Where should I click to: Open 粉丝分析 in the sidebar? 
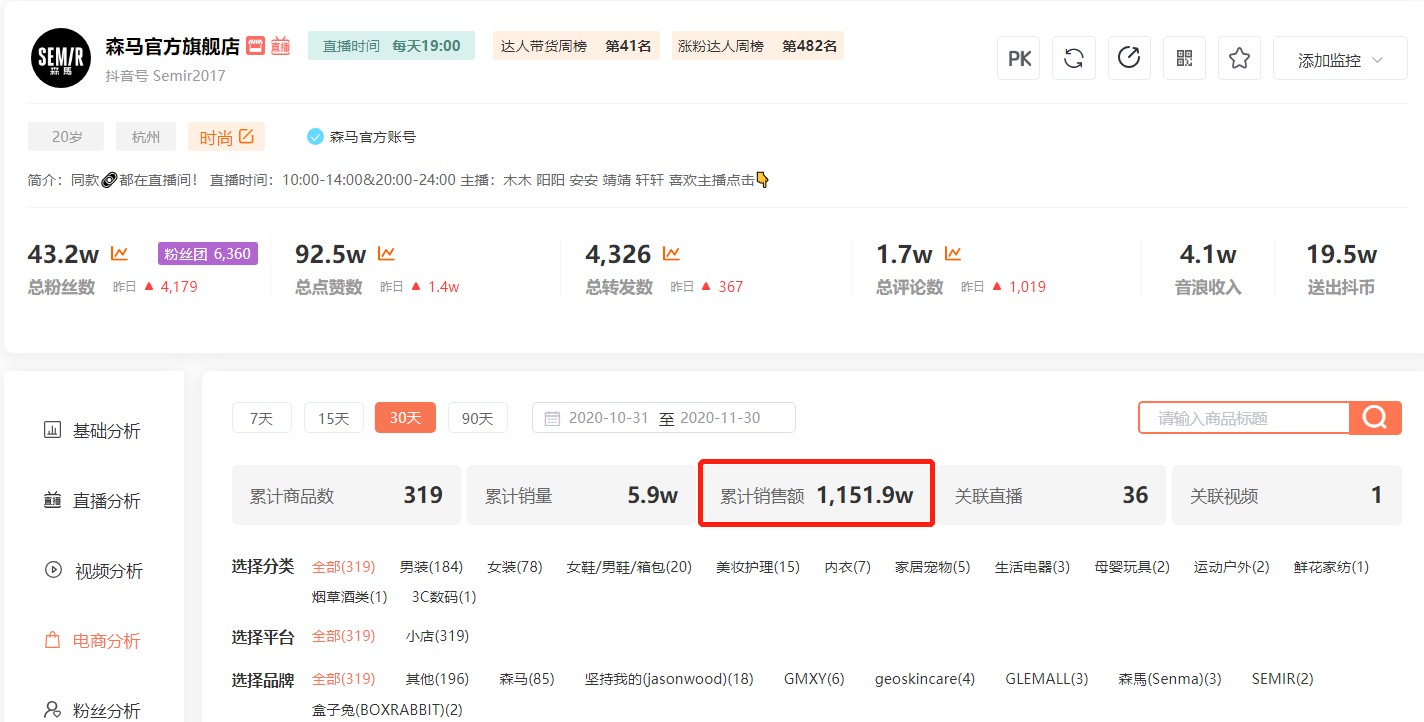(x=92, y=711)
